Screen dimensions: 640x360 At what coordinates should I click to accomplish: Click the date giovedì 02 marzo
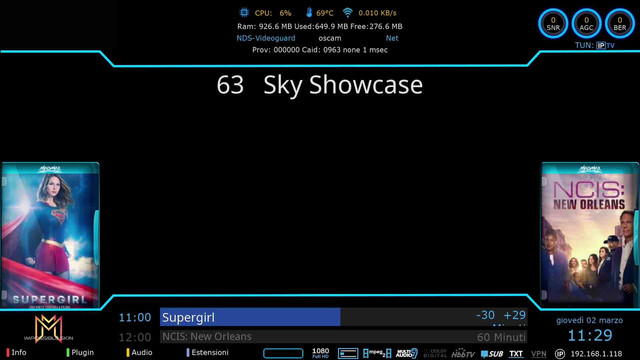click(589, 320)
